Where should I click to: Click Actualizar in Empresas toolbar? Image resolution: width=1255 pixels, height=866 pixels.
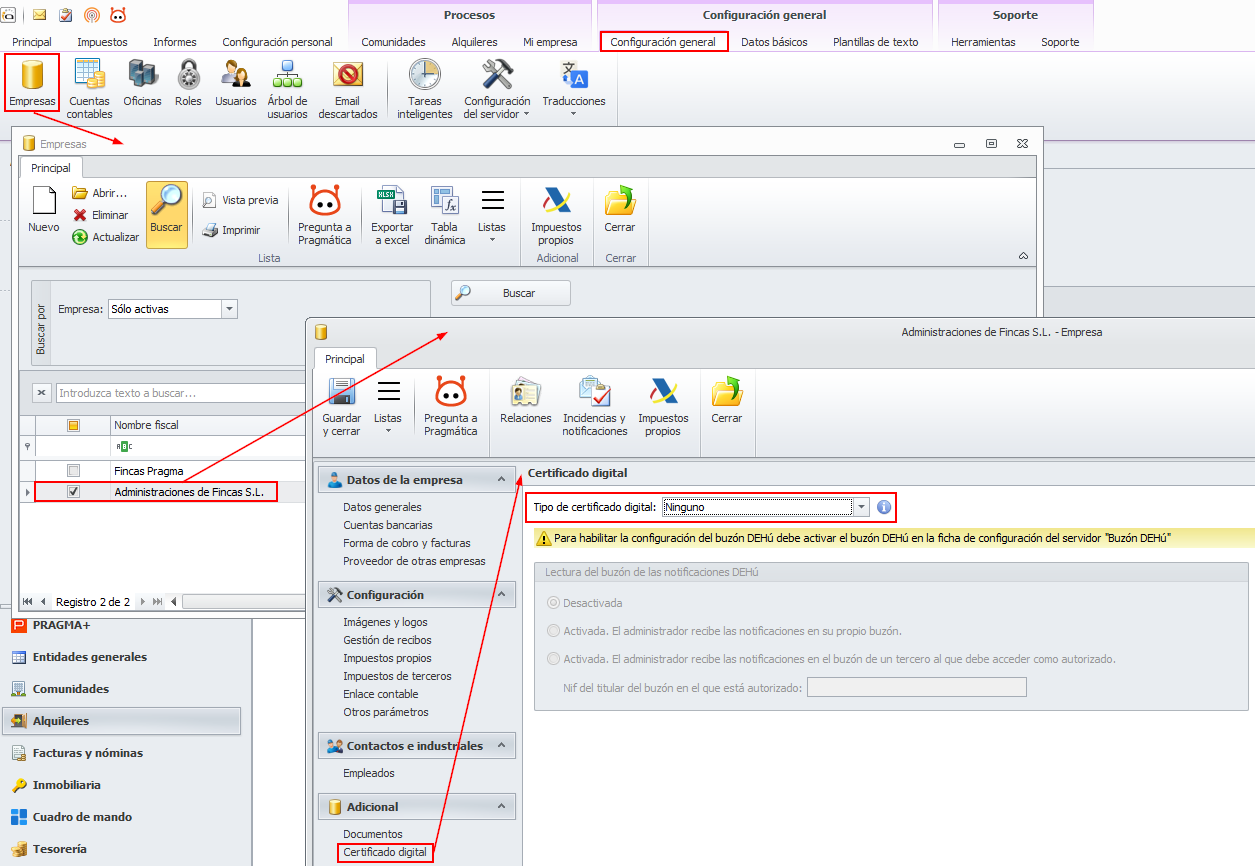105,237
